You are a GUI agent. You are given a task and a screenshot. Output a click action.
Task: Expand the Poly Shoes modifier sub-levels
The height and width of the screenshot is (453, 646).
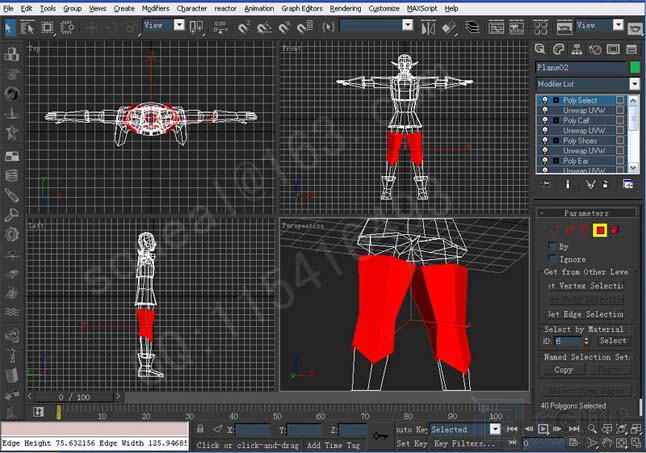(x=556, y=140)
